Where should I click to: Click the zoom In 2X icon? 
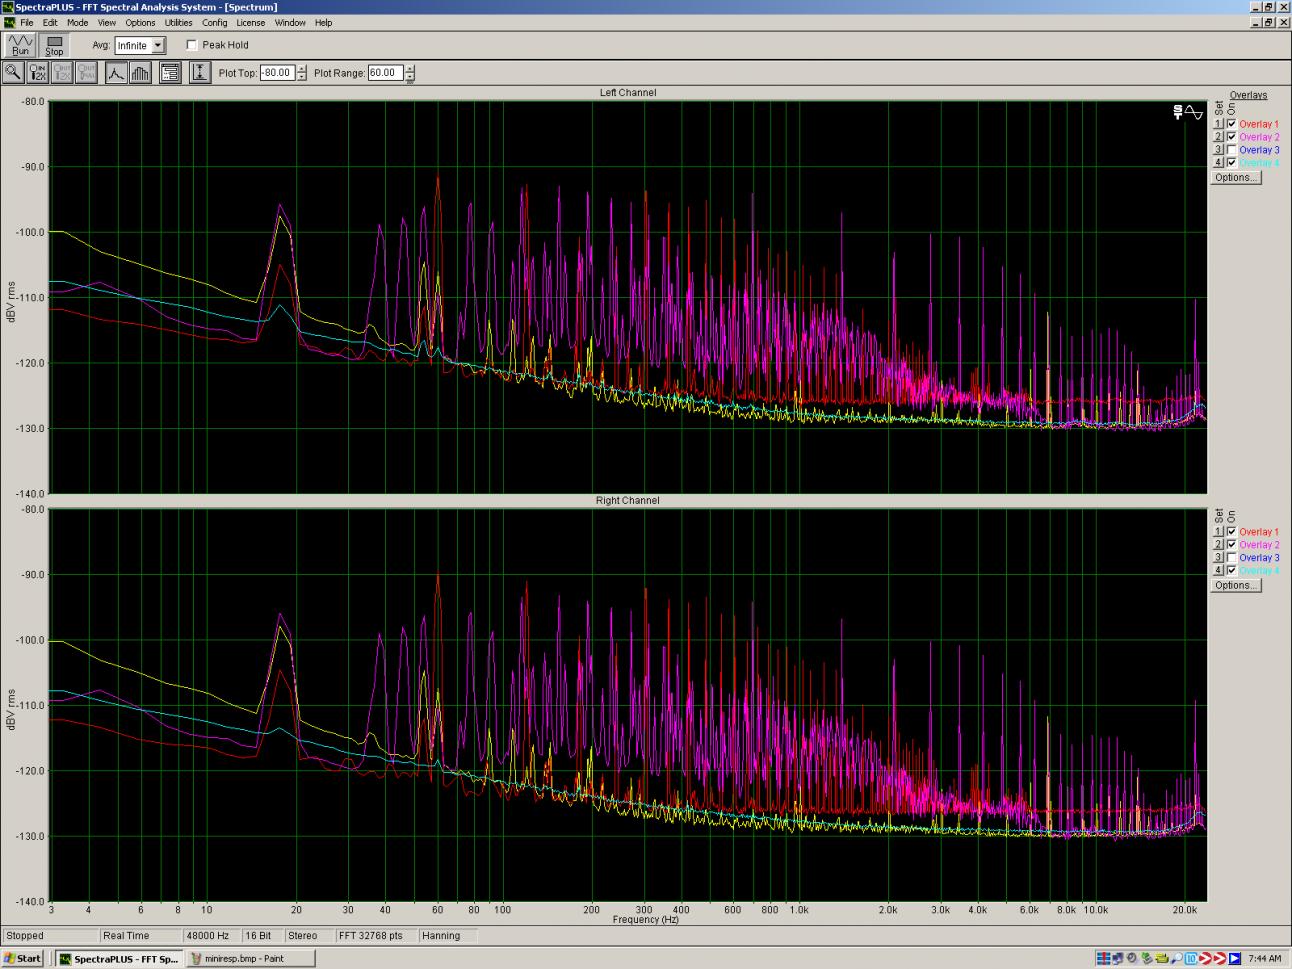(37, 72)
